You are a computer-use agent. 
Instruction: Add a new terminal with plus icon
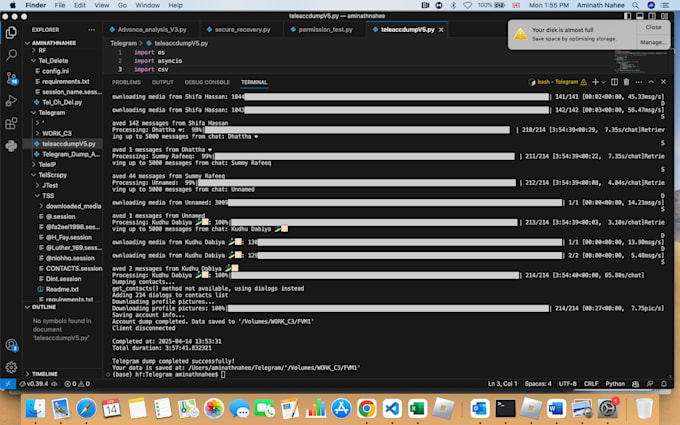pos(595,82)
